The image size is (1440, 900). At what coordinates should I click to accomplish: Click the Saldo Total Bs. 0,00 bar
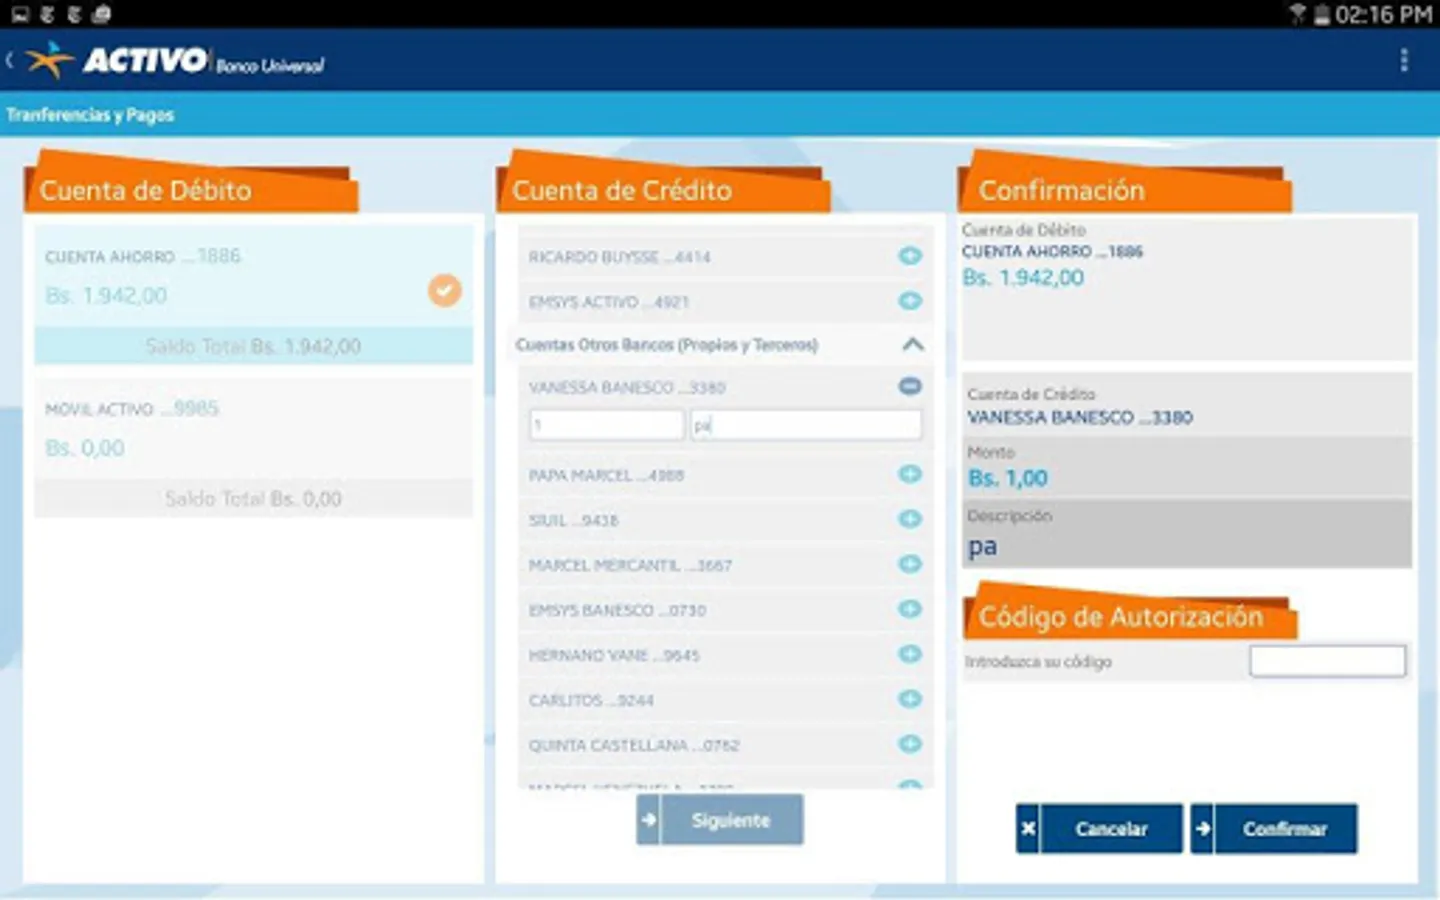click(x=254, y=498)
